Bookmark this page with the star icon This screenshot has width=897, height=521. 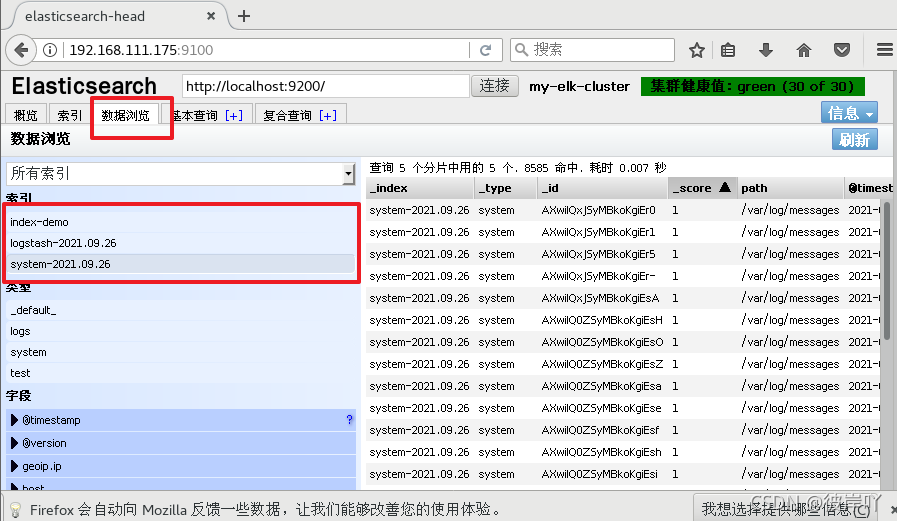pyautogui.click(x=696, y=50)
